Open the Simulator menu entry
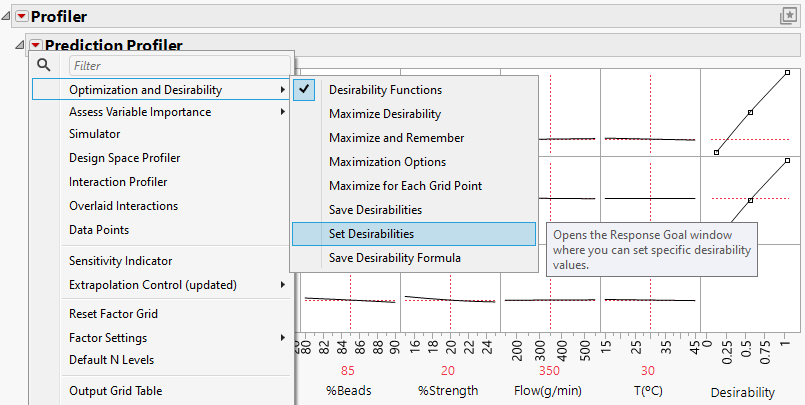Image resolution: width=805 pixels, height=405 pixels. tap(94, 134)
